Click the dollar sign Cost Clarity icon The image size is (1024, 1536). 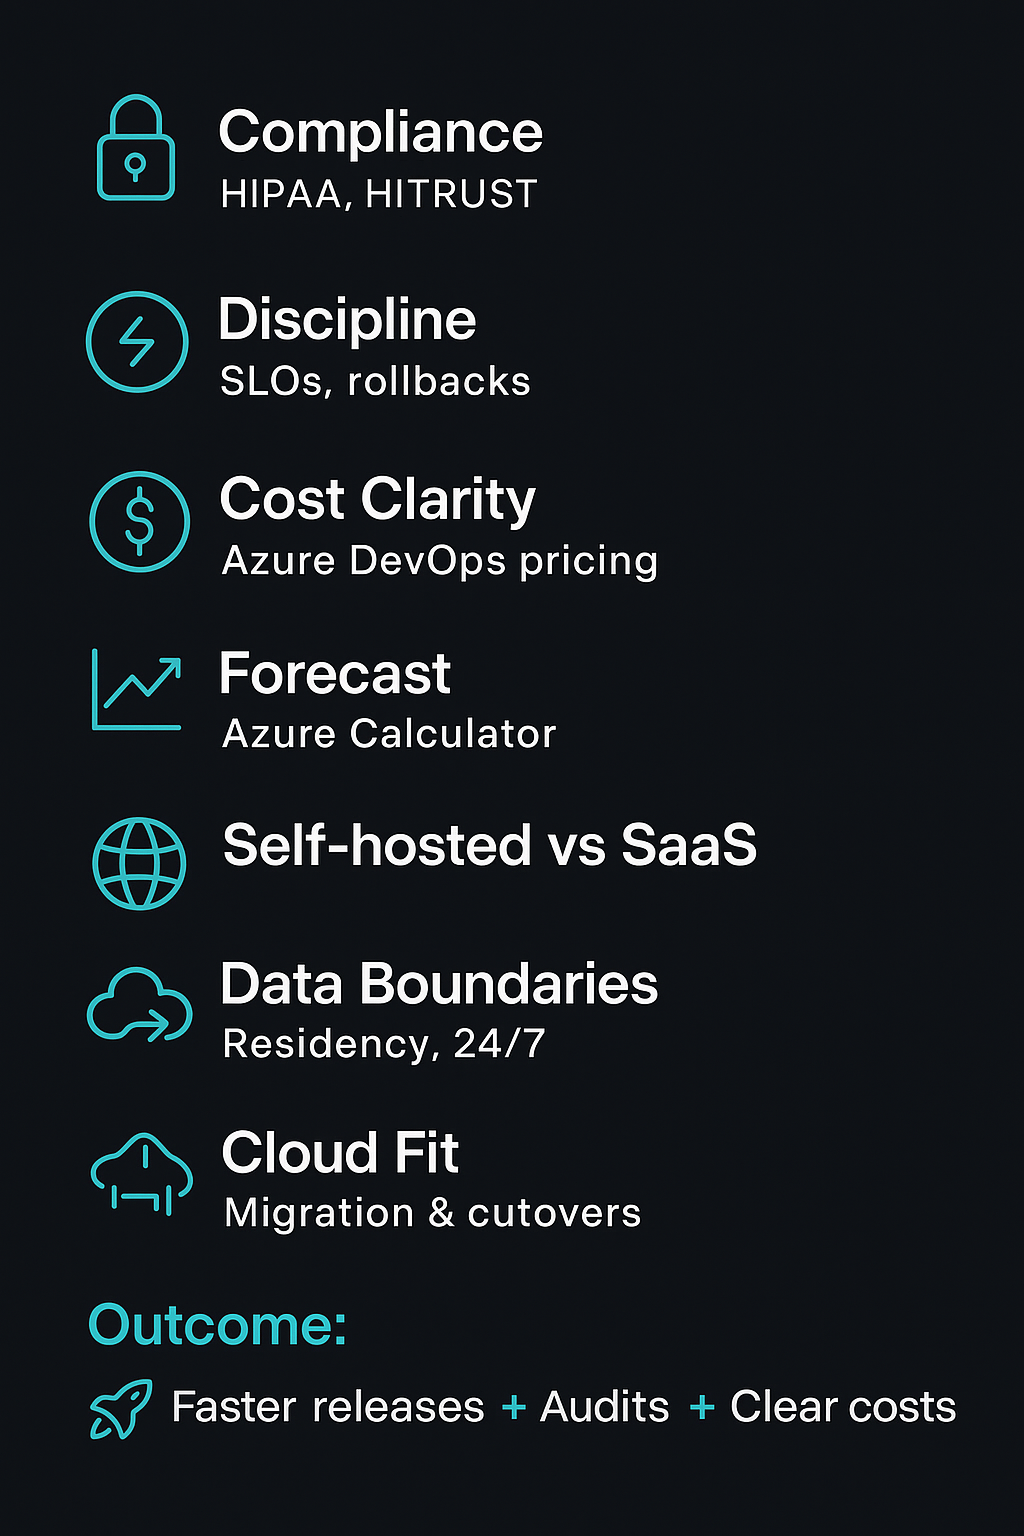click(139, 521)
